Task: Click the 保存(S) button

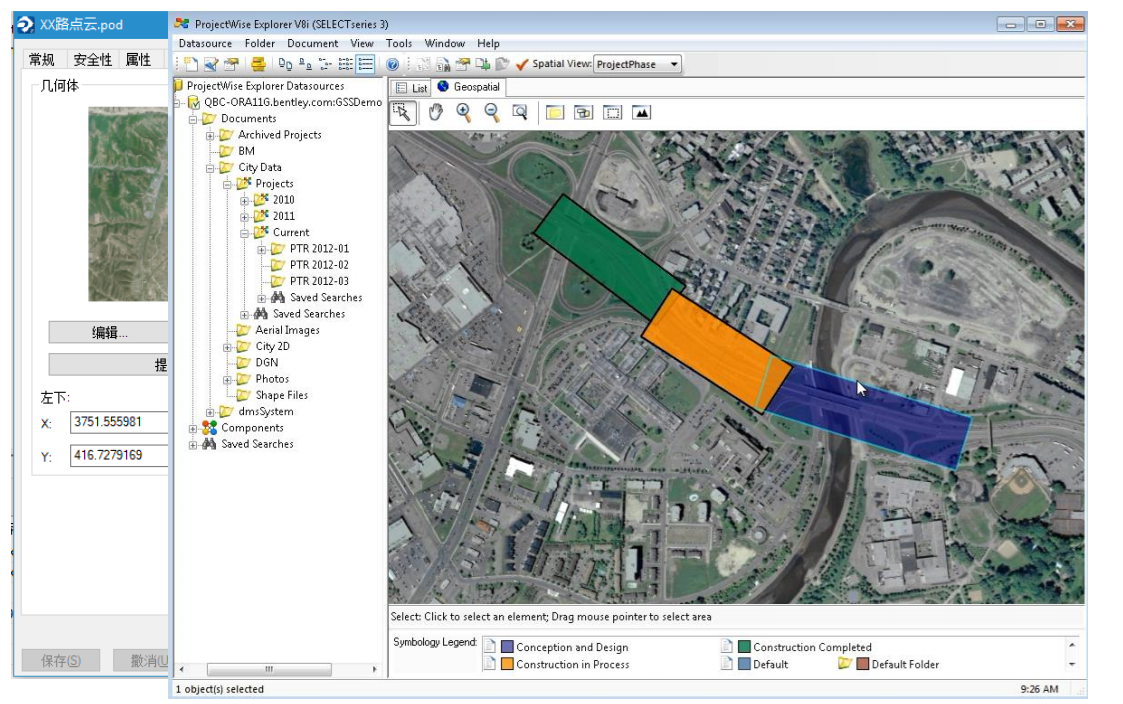Action: [x=61, y=660]
